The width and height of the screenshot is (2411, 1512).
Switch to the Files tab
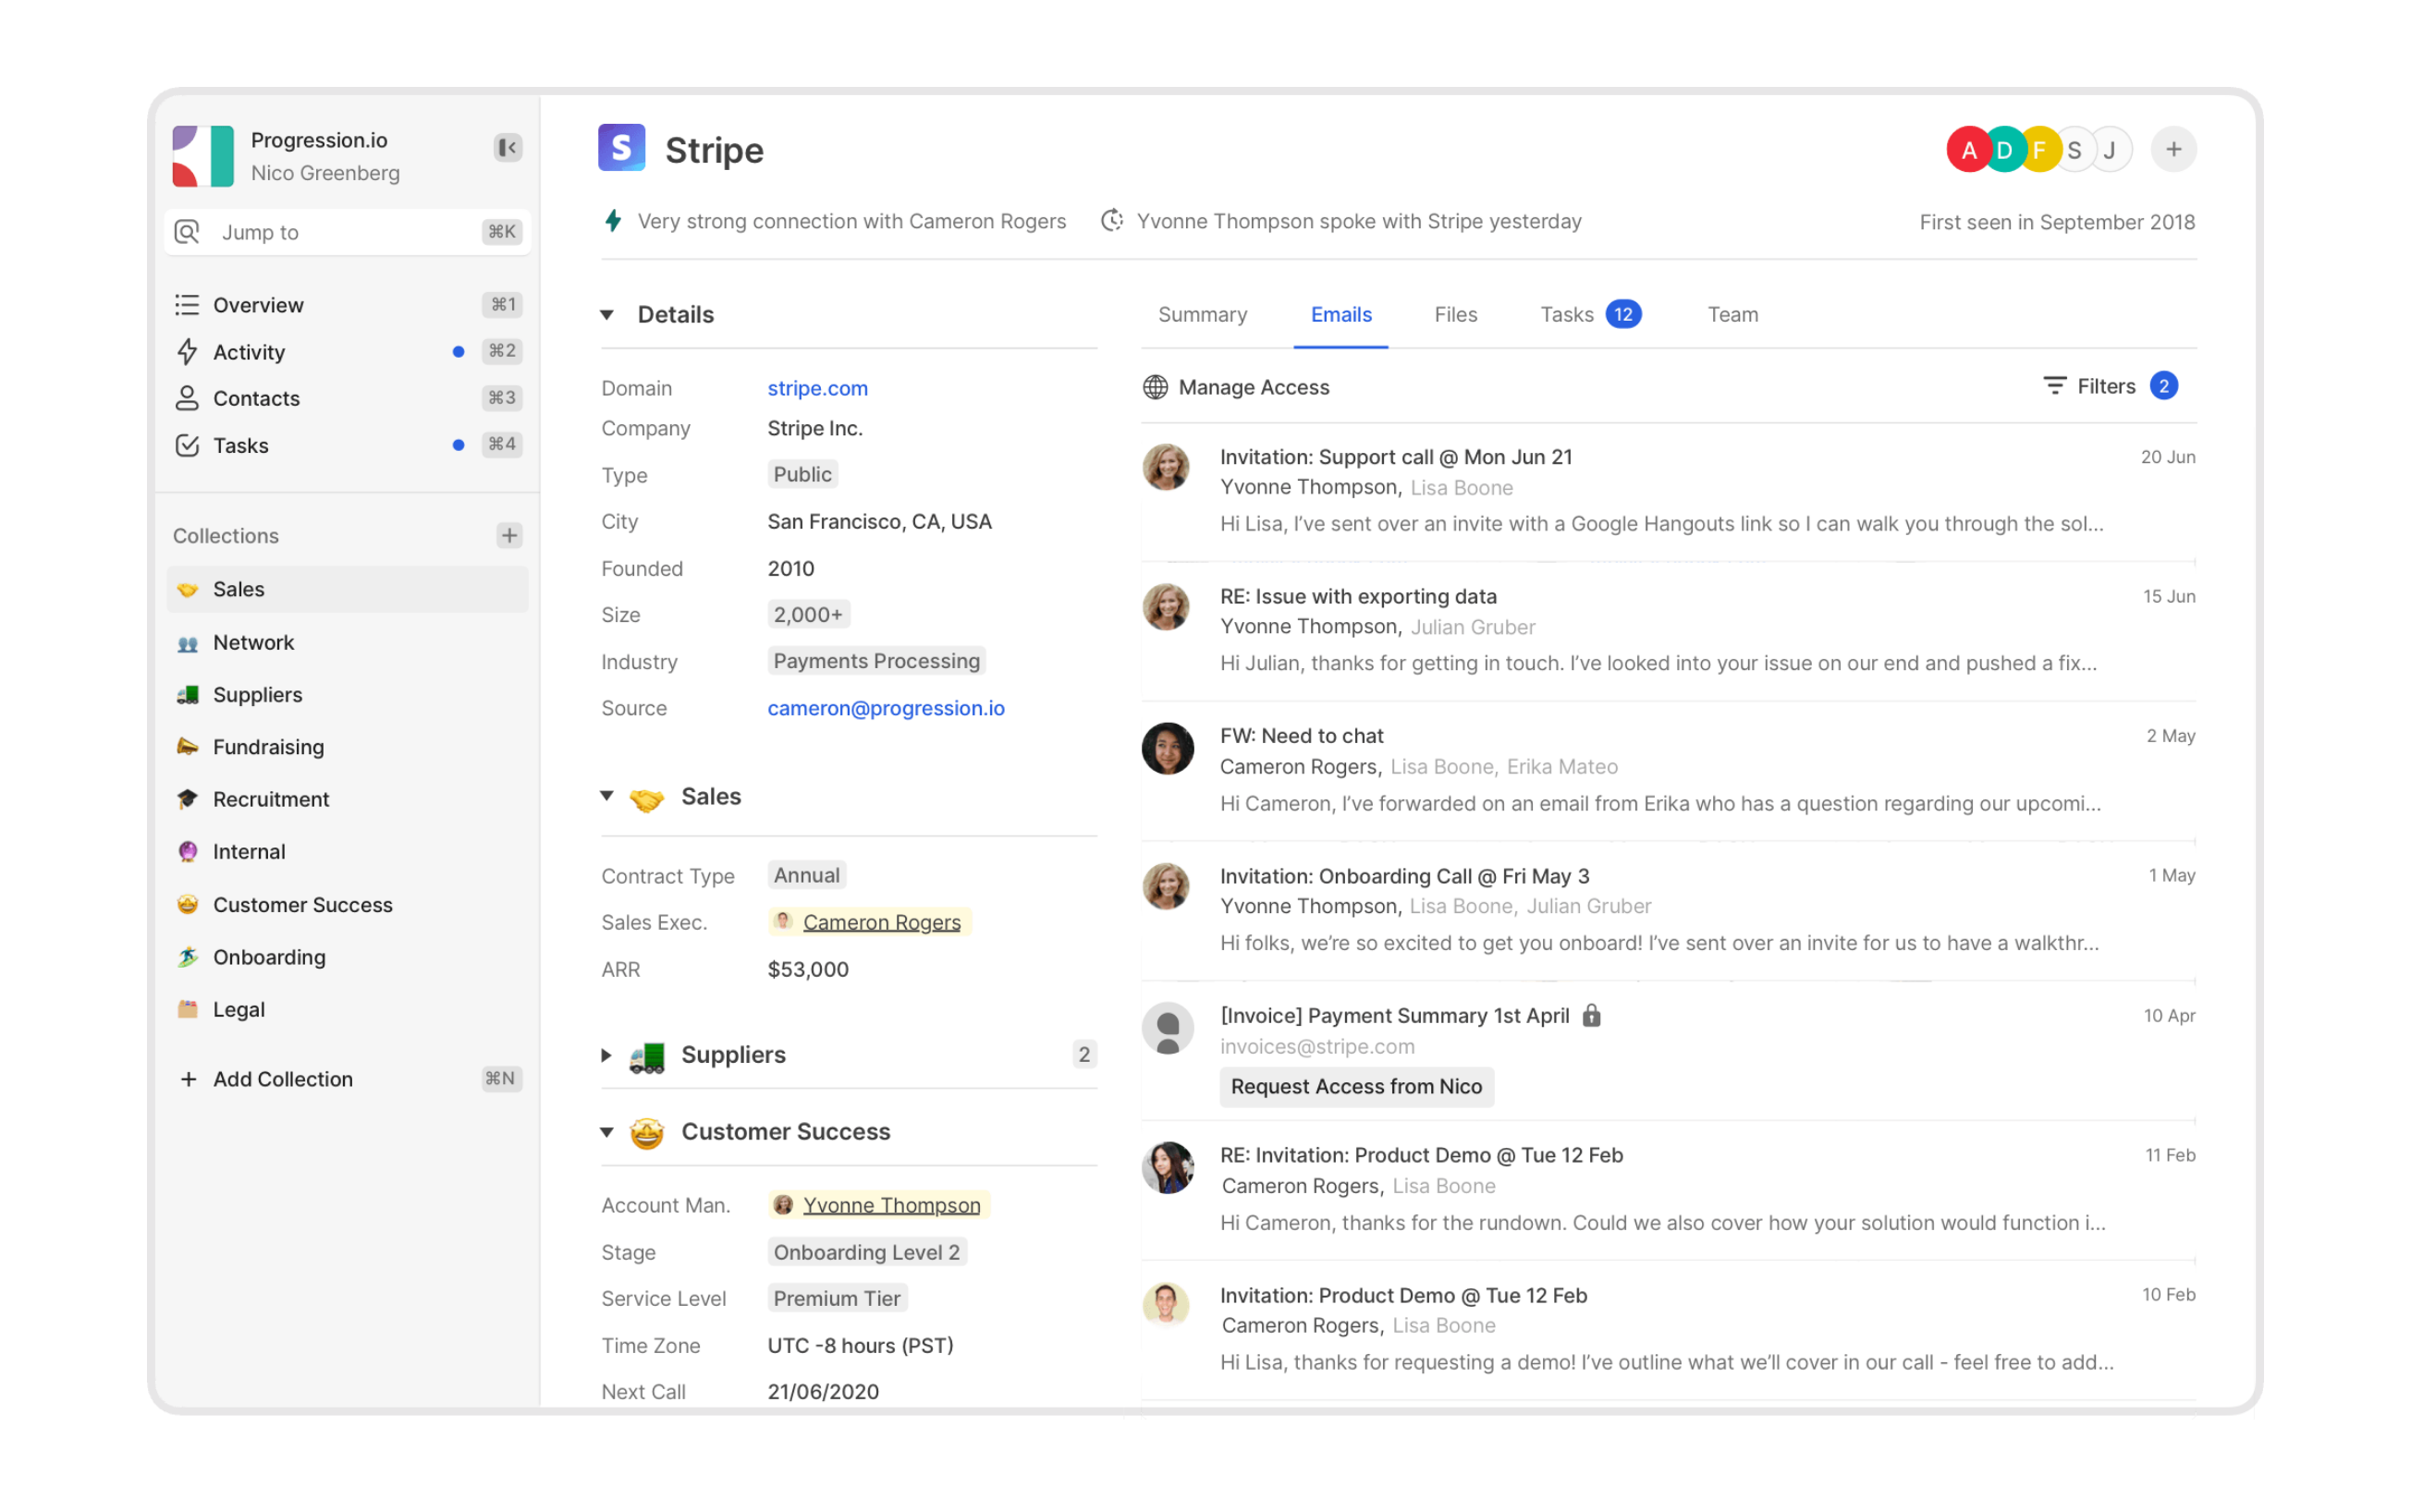1455,314
